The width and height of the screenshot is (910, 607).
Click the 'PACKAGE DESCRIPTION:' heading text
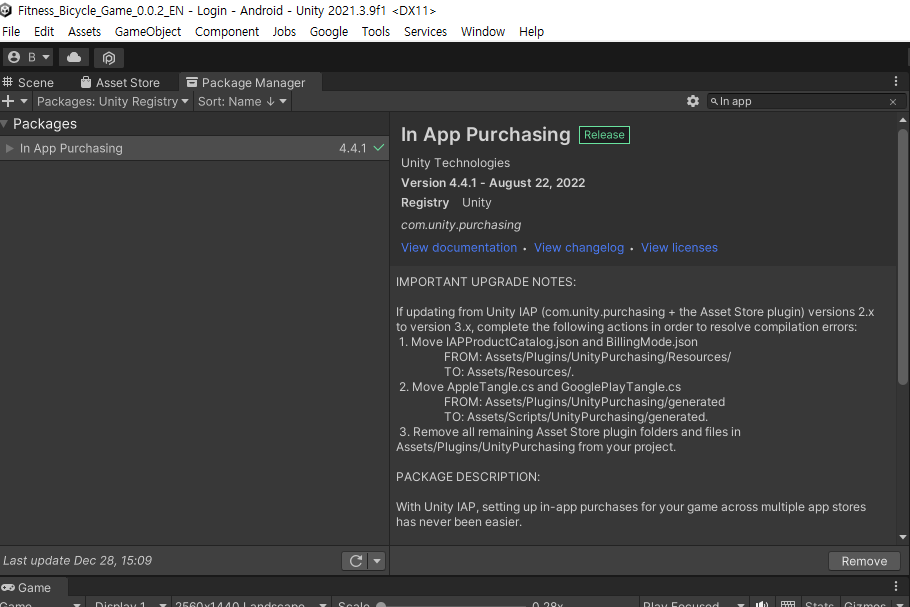468,477
